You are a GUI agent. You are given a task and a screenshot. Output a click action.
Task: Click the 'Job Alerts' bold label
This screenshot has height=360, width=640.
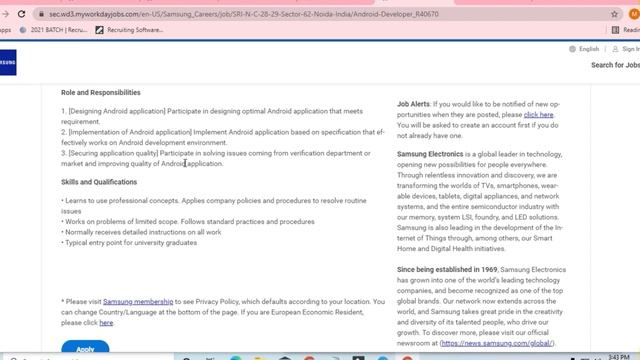click(413, 104)
